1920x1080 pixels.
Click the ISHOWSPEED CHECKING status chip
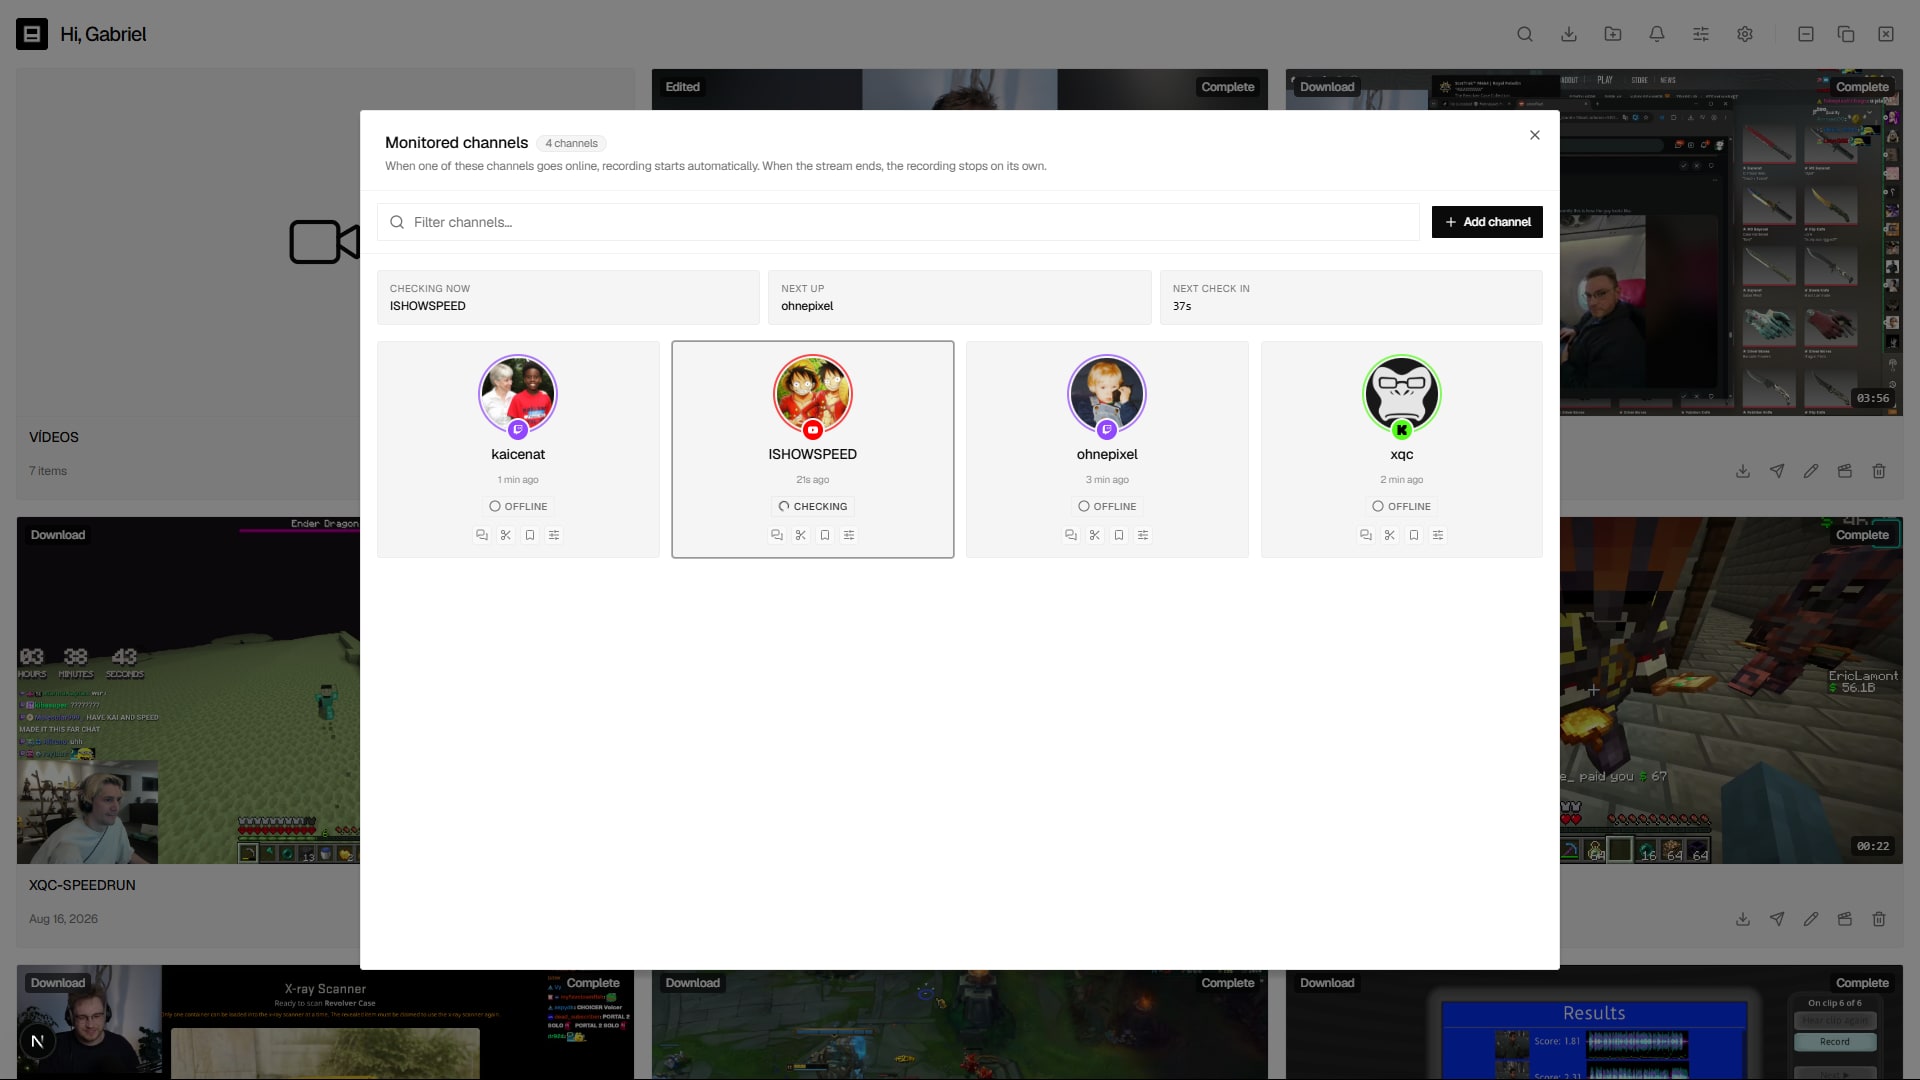[813, 506]
